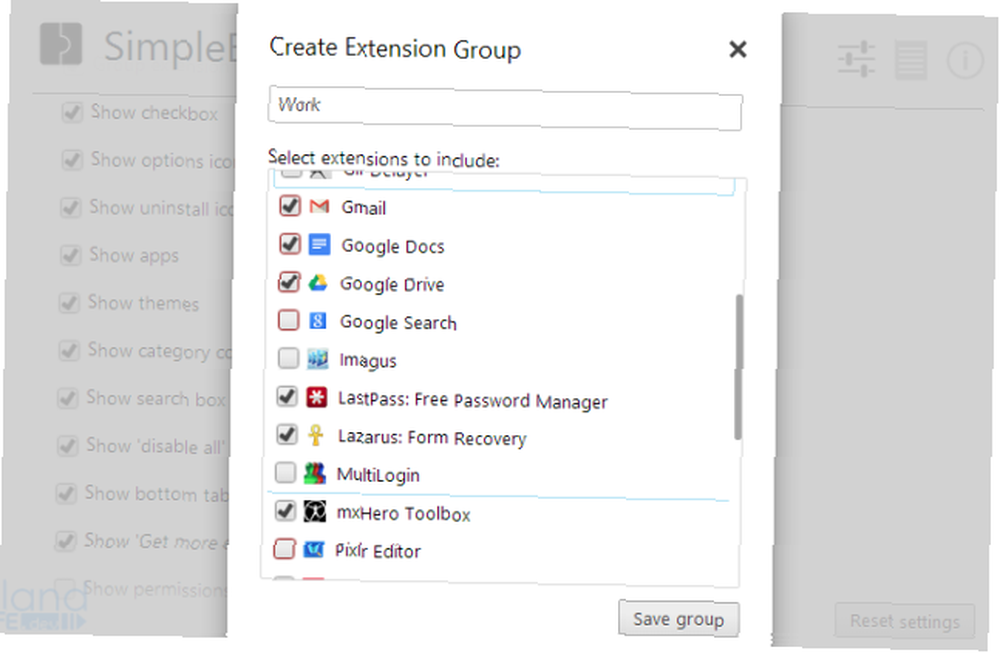Open the info icon in header

[x=965, y=61]
